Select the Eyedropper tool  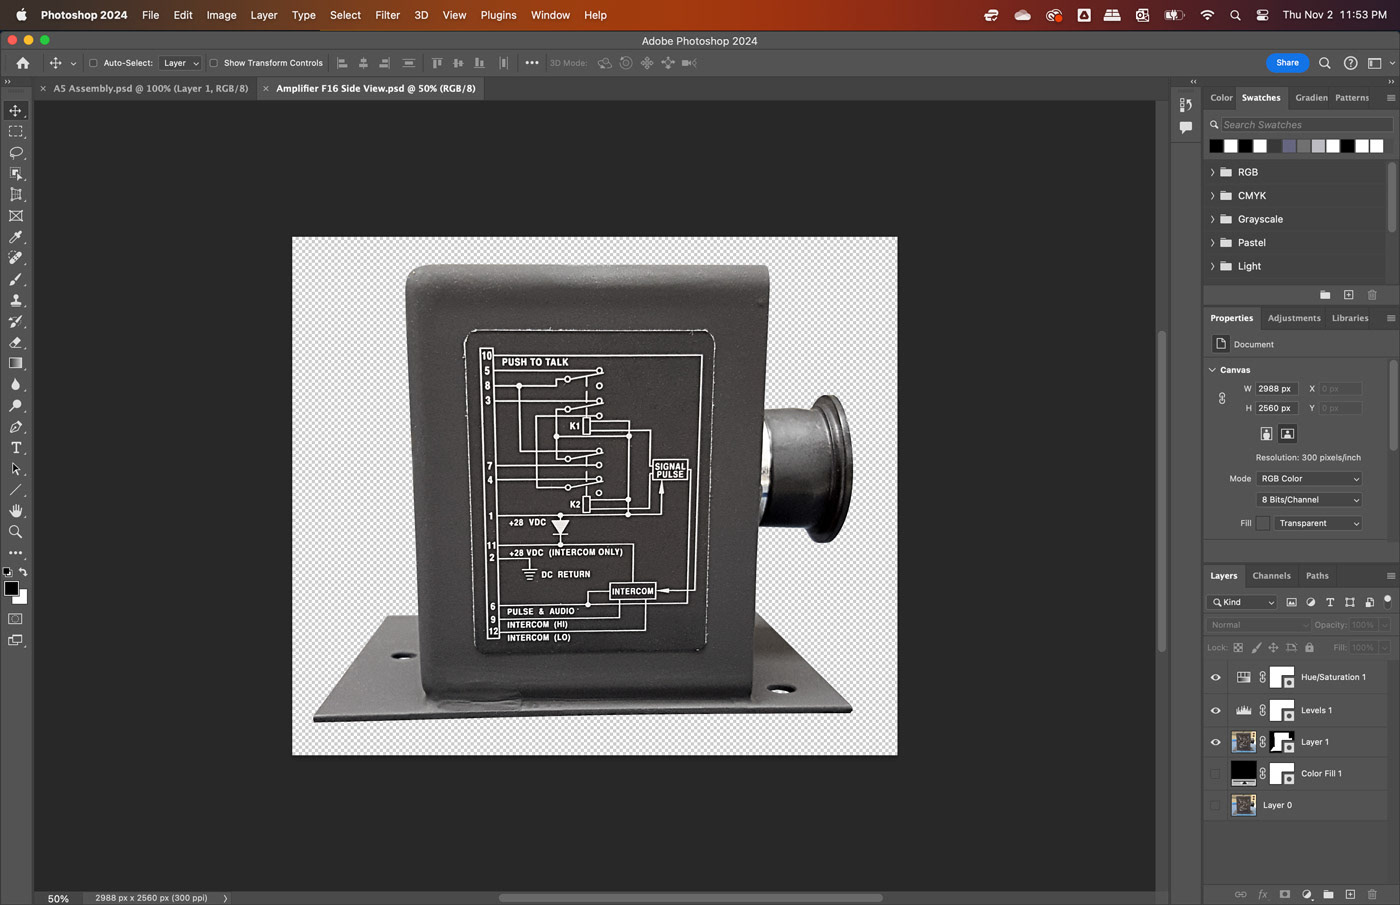(x=16, y=237)
